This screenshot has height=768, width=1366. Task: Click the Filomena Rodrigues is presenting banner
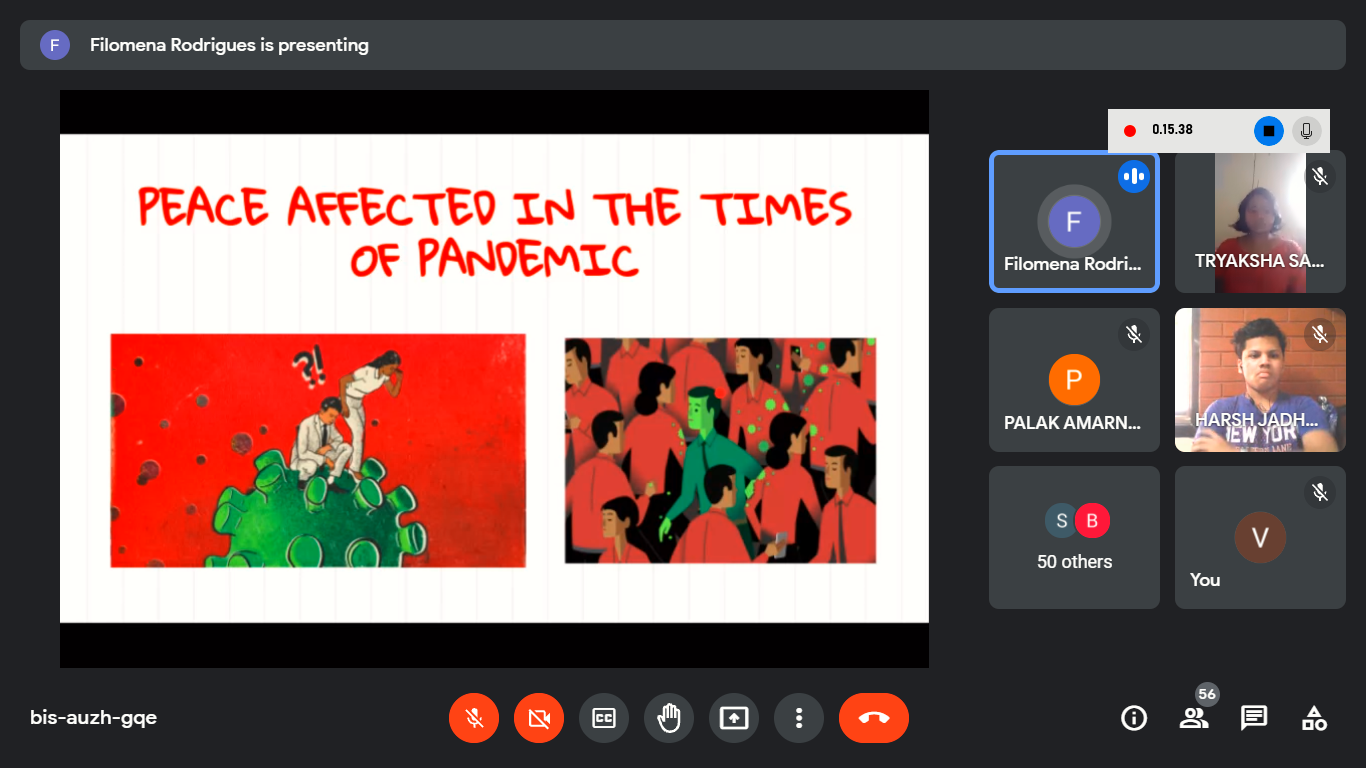[x=682, y=45]
